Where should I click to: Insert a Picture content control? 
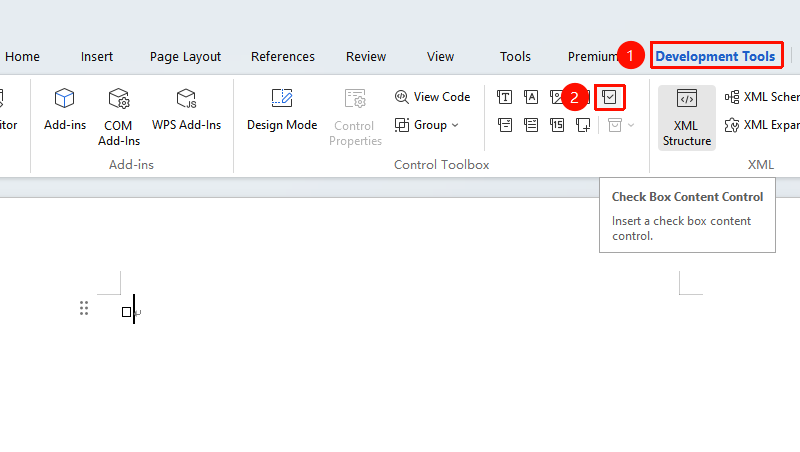[x=556, y=97]
